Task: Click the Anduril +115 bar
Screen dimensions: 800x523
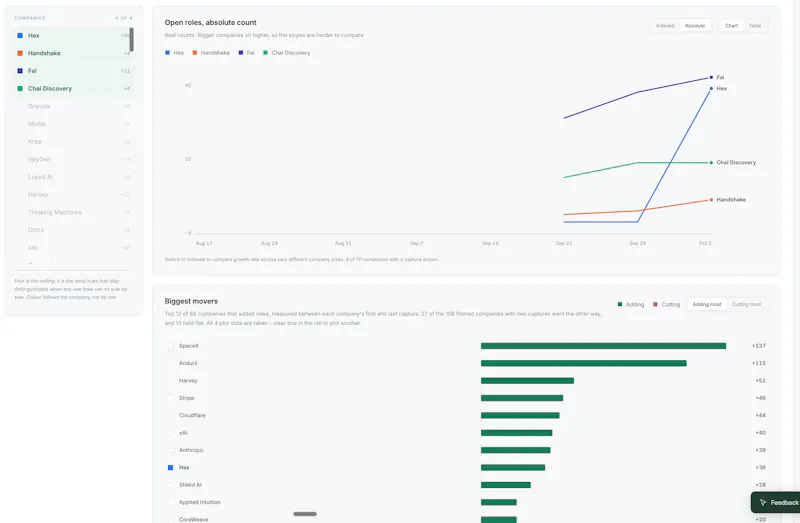Action: pos(583,363)
